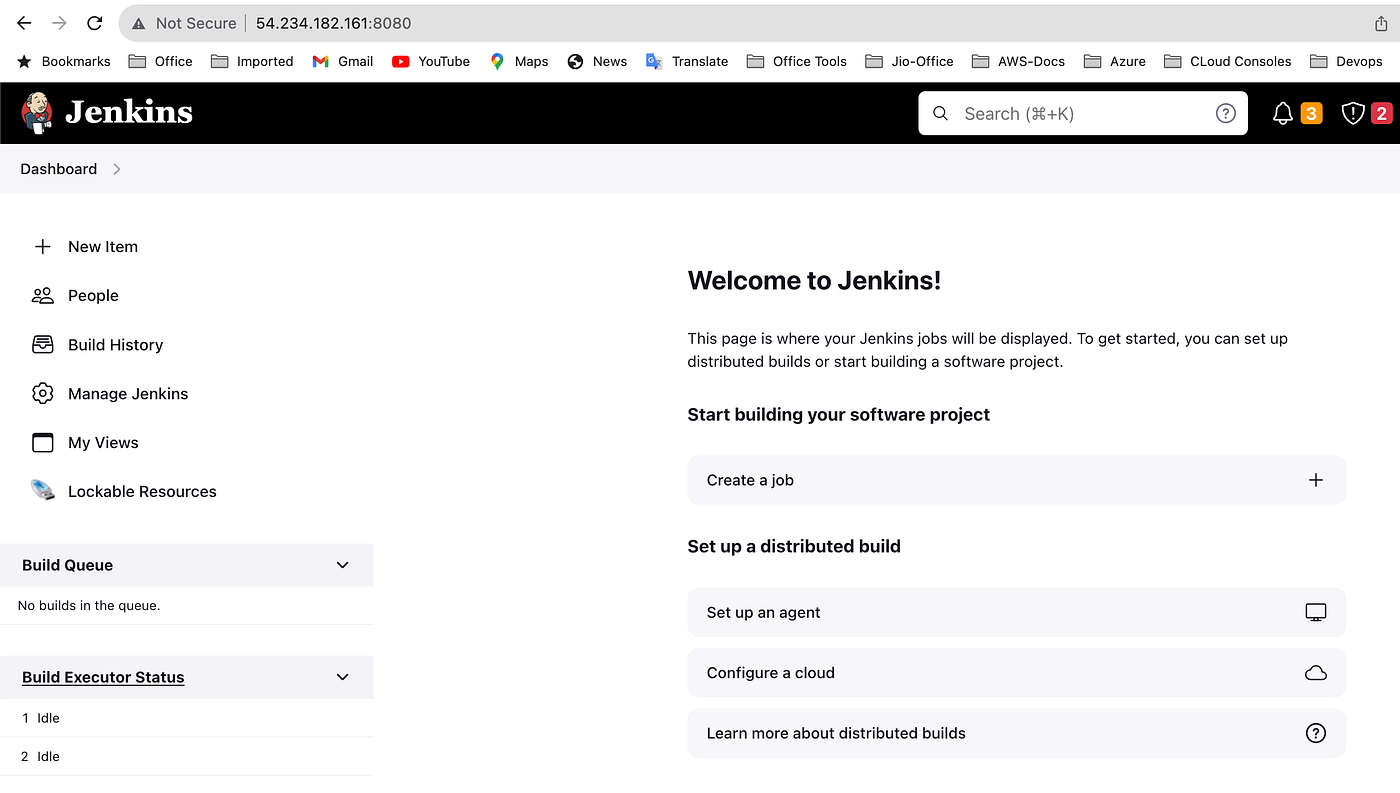This screenshot has width=1400, height=793.
Task: Expand the Dashboard breadcrumb chevron
Action: [x=117, y=169]
